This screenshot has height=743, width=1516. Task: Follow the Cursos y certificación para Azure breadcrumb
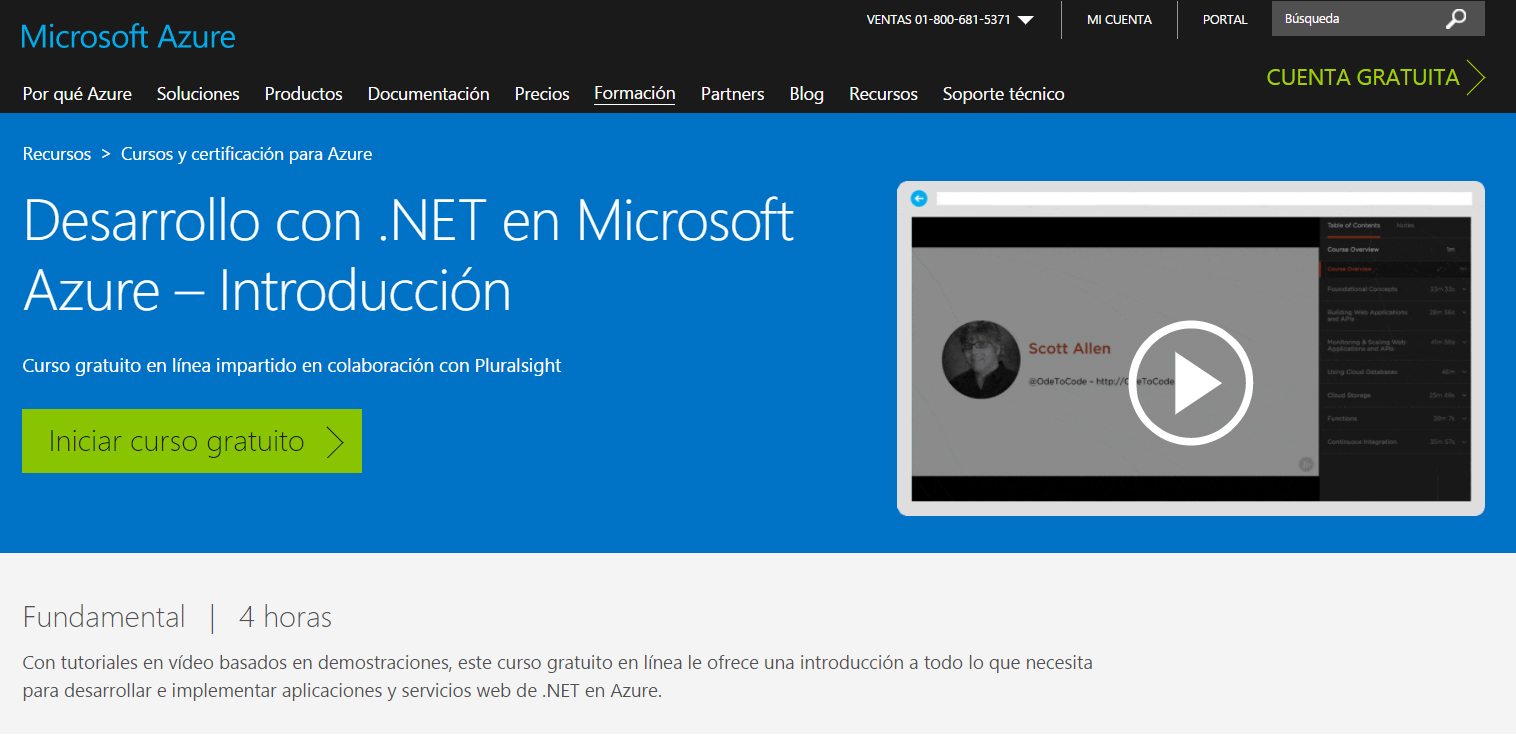click(246, 153)
